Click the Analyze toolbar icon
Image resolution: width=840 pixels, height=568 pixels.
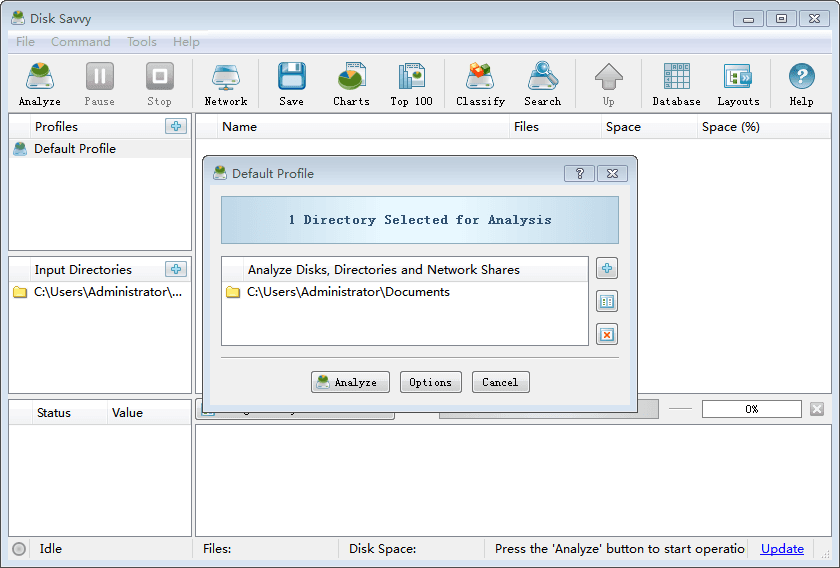[x=40, y=84]
